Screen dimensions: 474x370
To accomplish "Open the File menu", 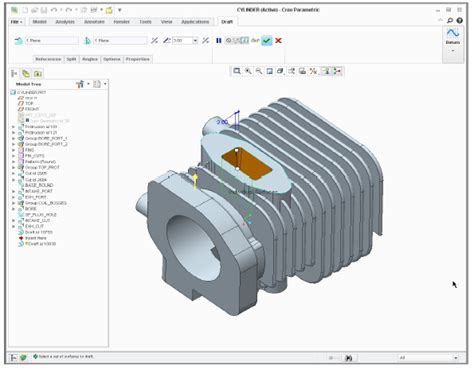I will [16, 22].
